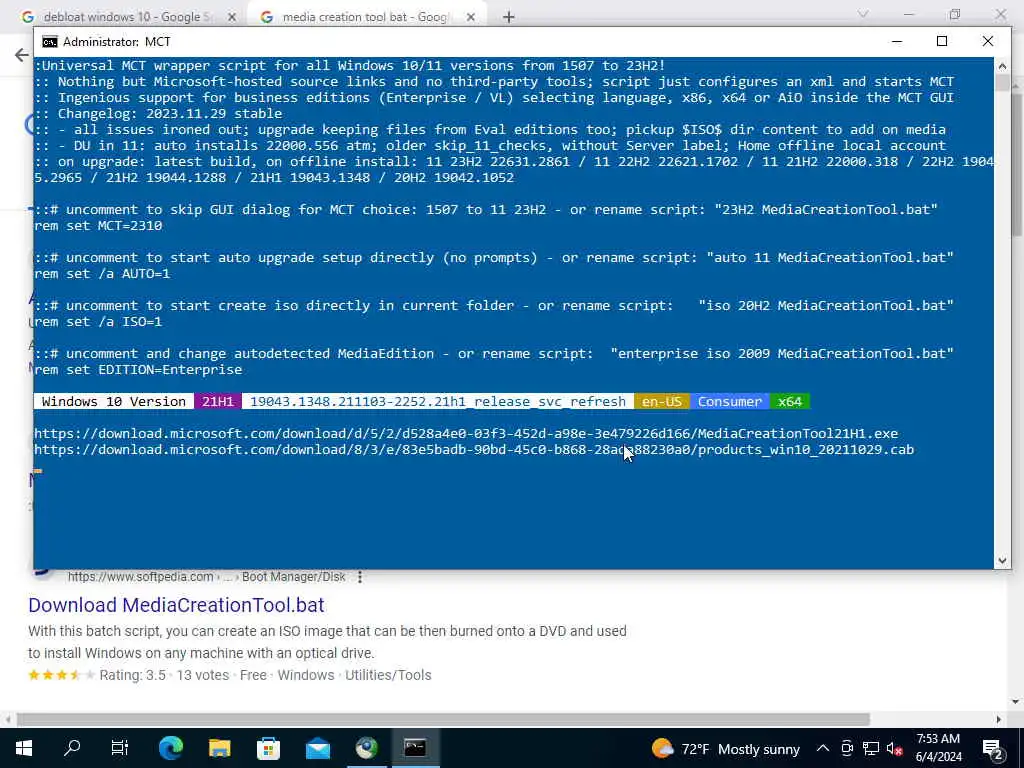
Task: Open the weather widget showing 72°F
Action: coord(726,748)
